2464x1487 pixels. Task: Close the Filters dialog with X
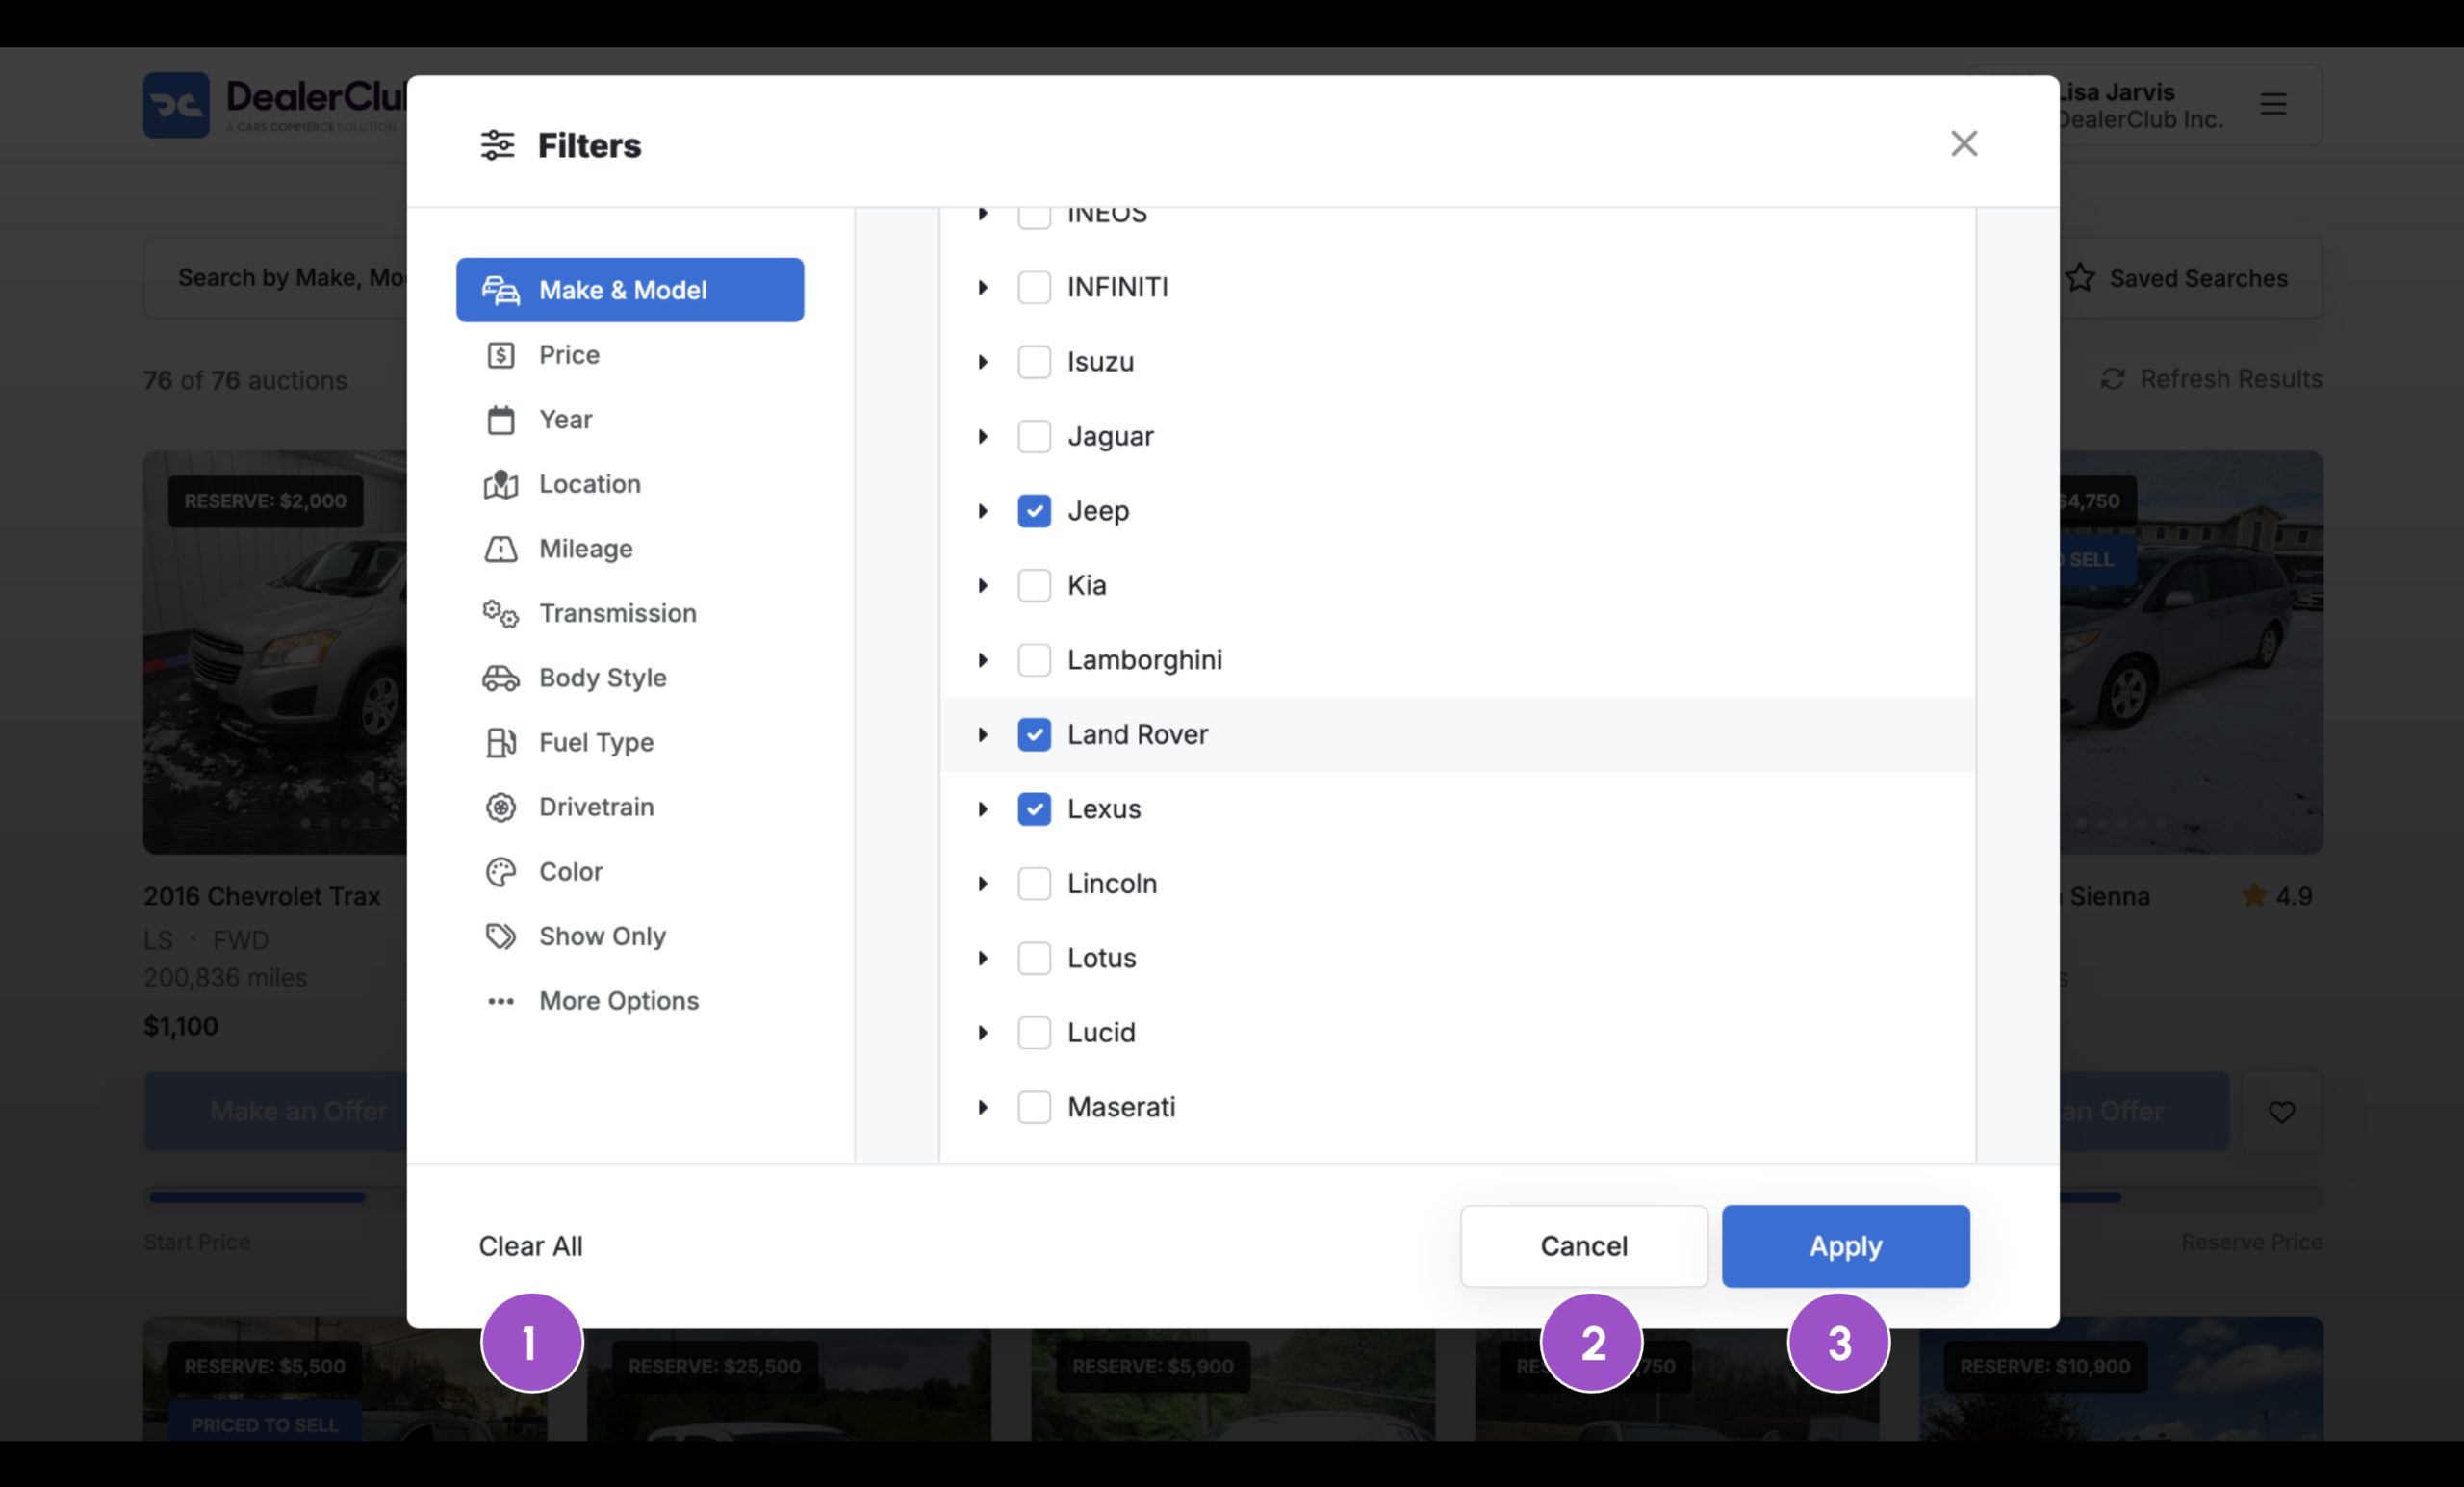point(1964,144)
